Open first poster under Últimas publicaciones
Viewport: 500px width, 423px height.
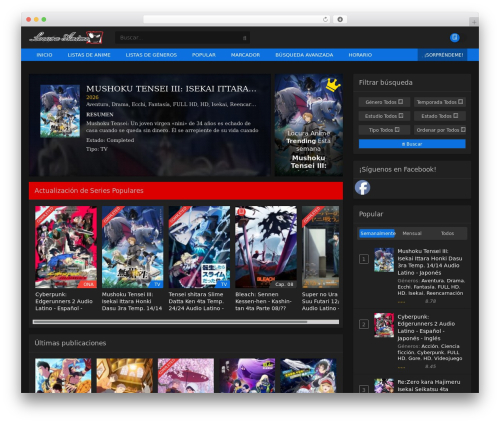(63, 376)
